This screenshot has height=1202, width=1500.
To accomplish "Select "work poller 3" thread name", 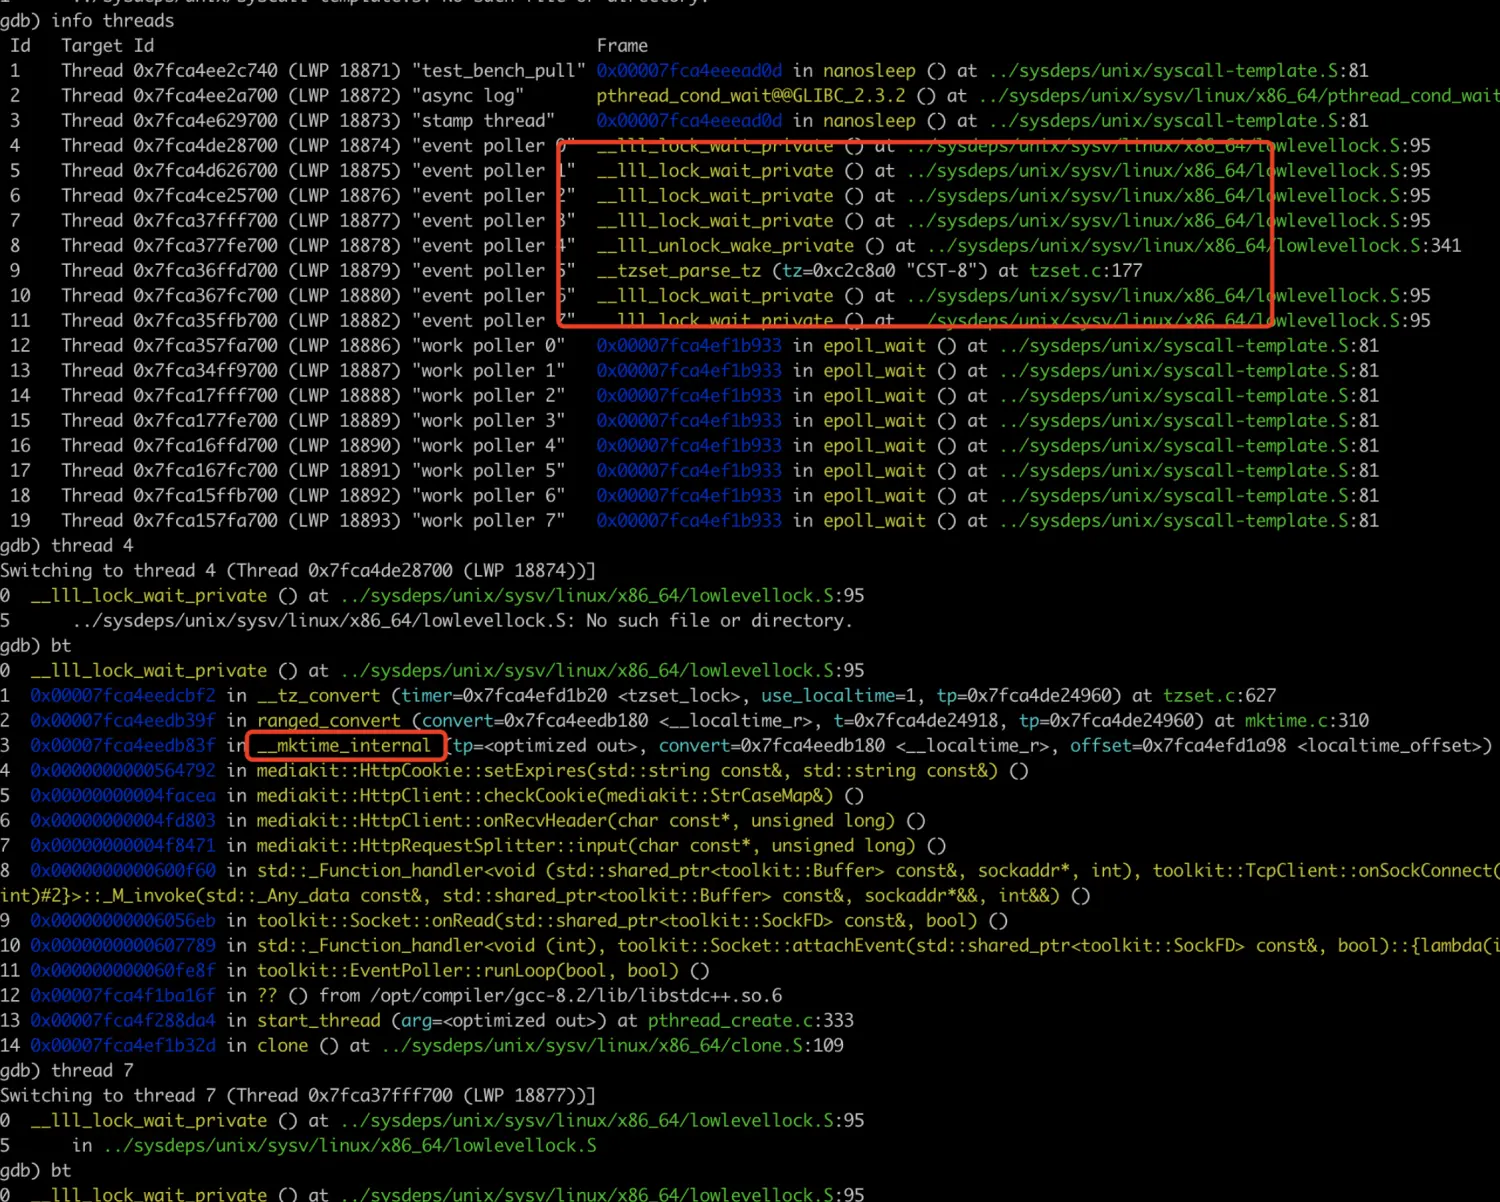I will tap(489, 420).
